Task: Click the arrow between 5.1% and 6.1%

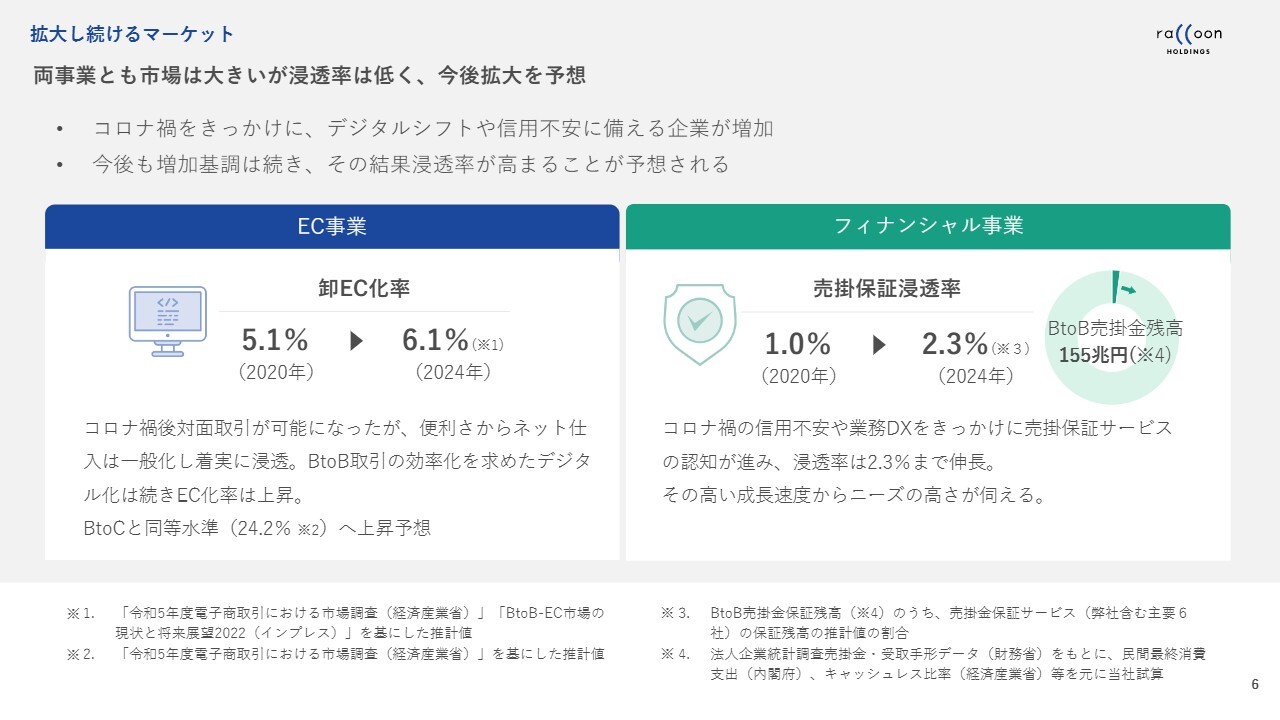Action: click(356, 341)
